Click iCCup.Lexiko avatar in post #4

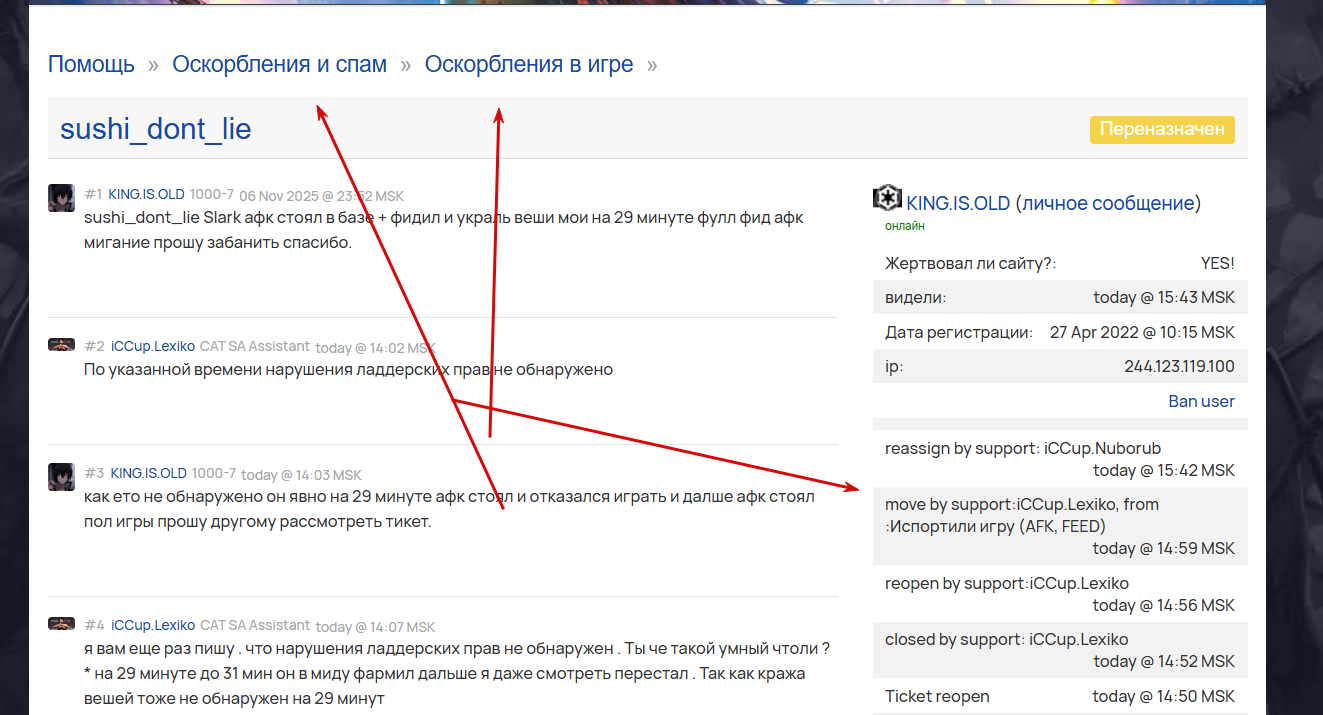pos(61,624)
